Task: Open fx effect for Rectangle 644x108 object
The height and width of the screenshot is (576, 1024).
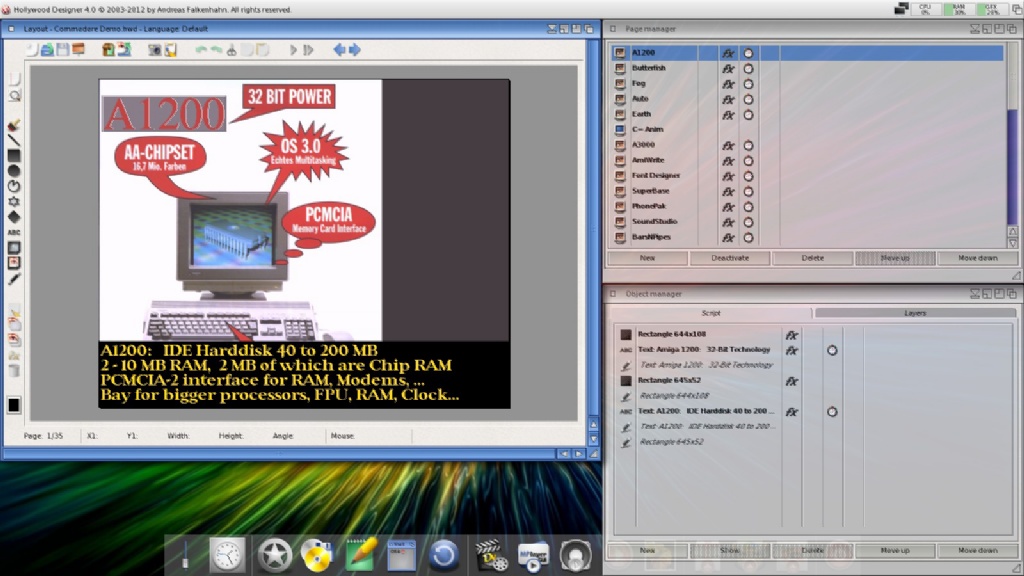Action: coord(792,335)
